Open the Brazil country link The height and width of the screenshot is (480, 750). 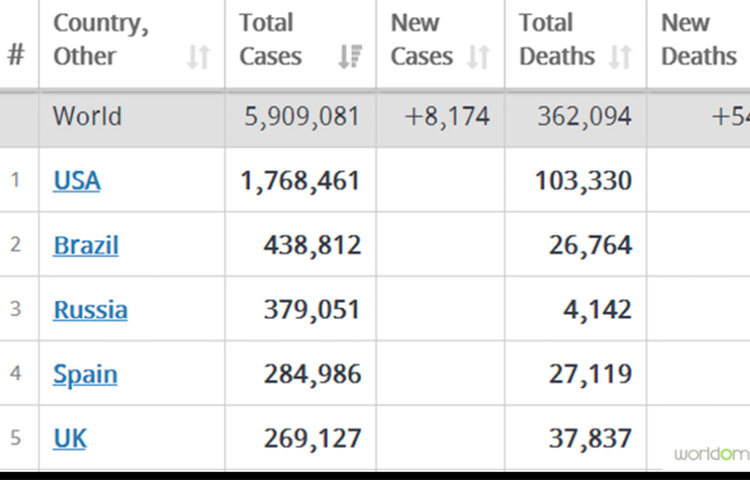click(86, 245)
